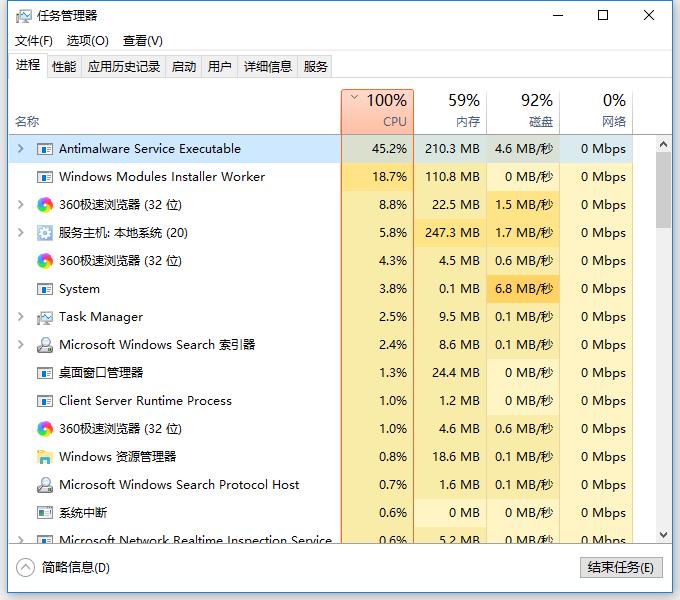Screen dimensions: 680x600
Task: Switch to the 启动 tab
Action: click(183, 67)
